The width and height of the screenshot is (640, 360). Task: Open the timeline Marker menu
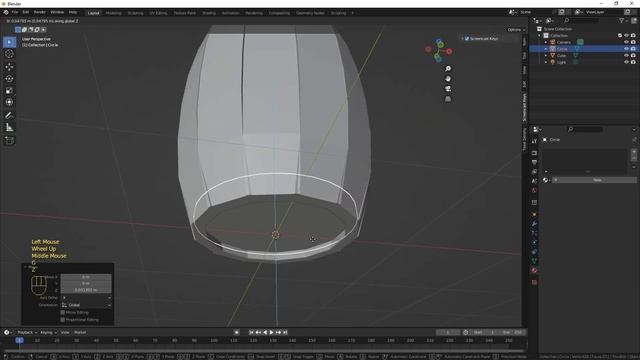pos(80,332)
